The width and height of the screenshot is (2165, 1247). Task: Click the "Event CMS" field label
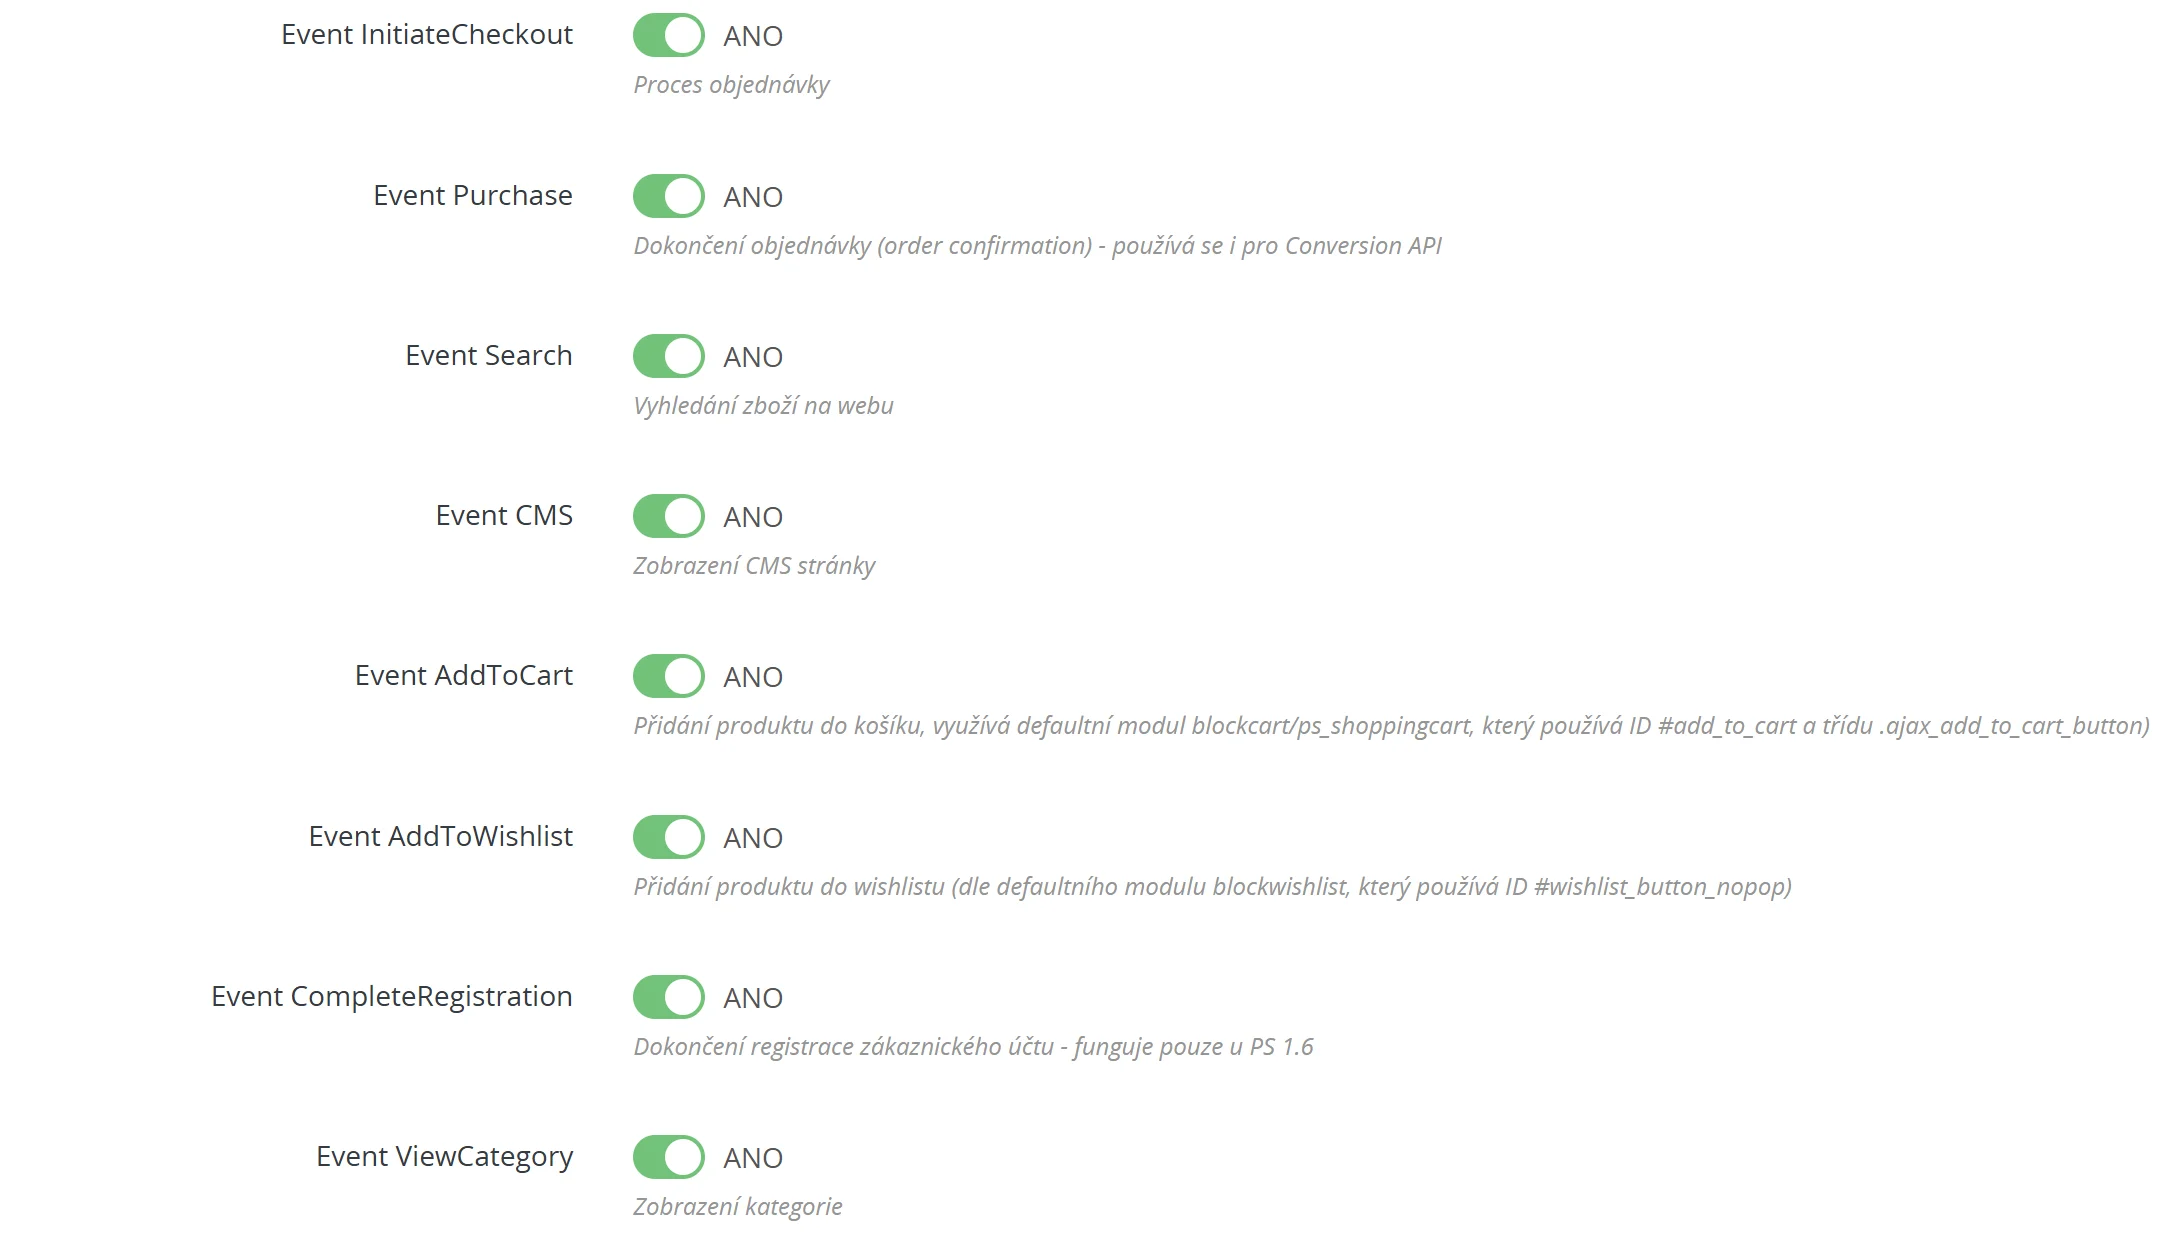click(x=504, y=516)
